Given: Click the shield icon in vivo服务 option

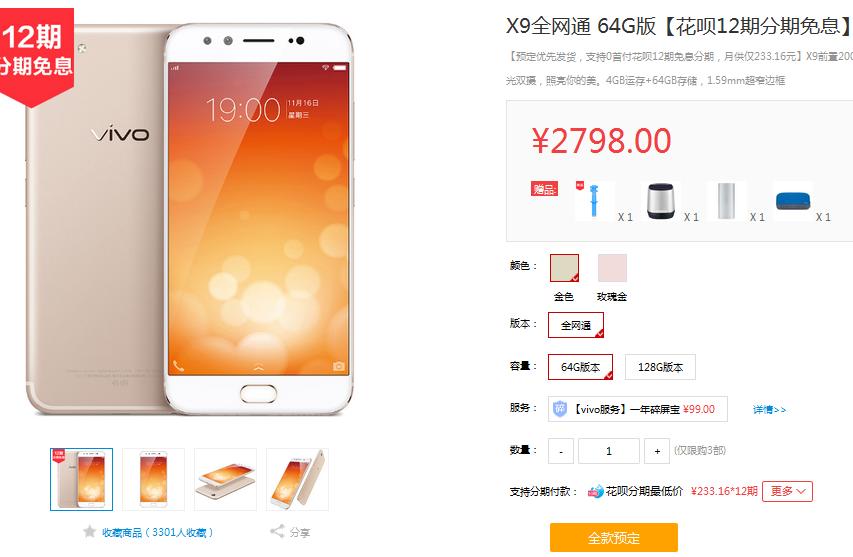Looking at the screenshot, I should click(560, 409).
